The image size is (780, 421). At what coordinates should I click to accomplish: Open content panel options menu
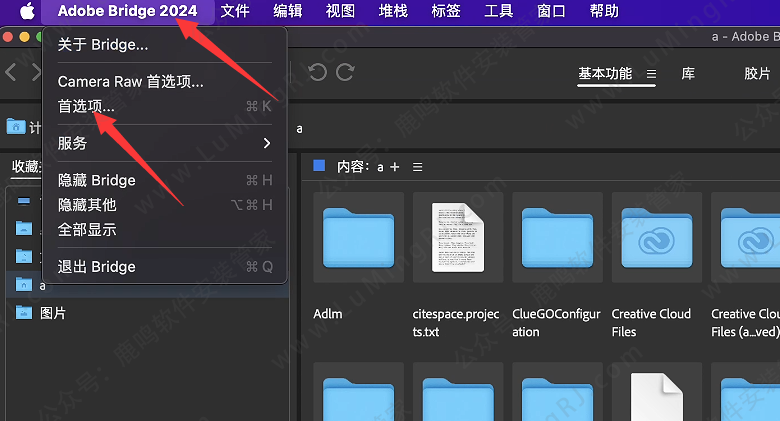[417, 167]
